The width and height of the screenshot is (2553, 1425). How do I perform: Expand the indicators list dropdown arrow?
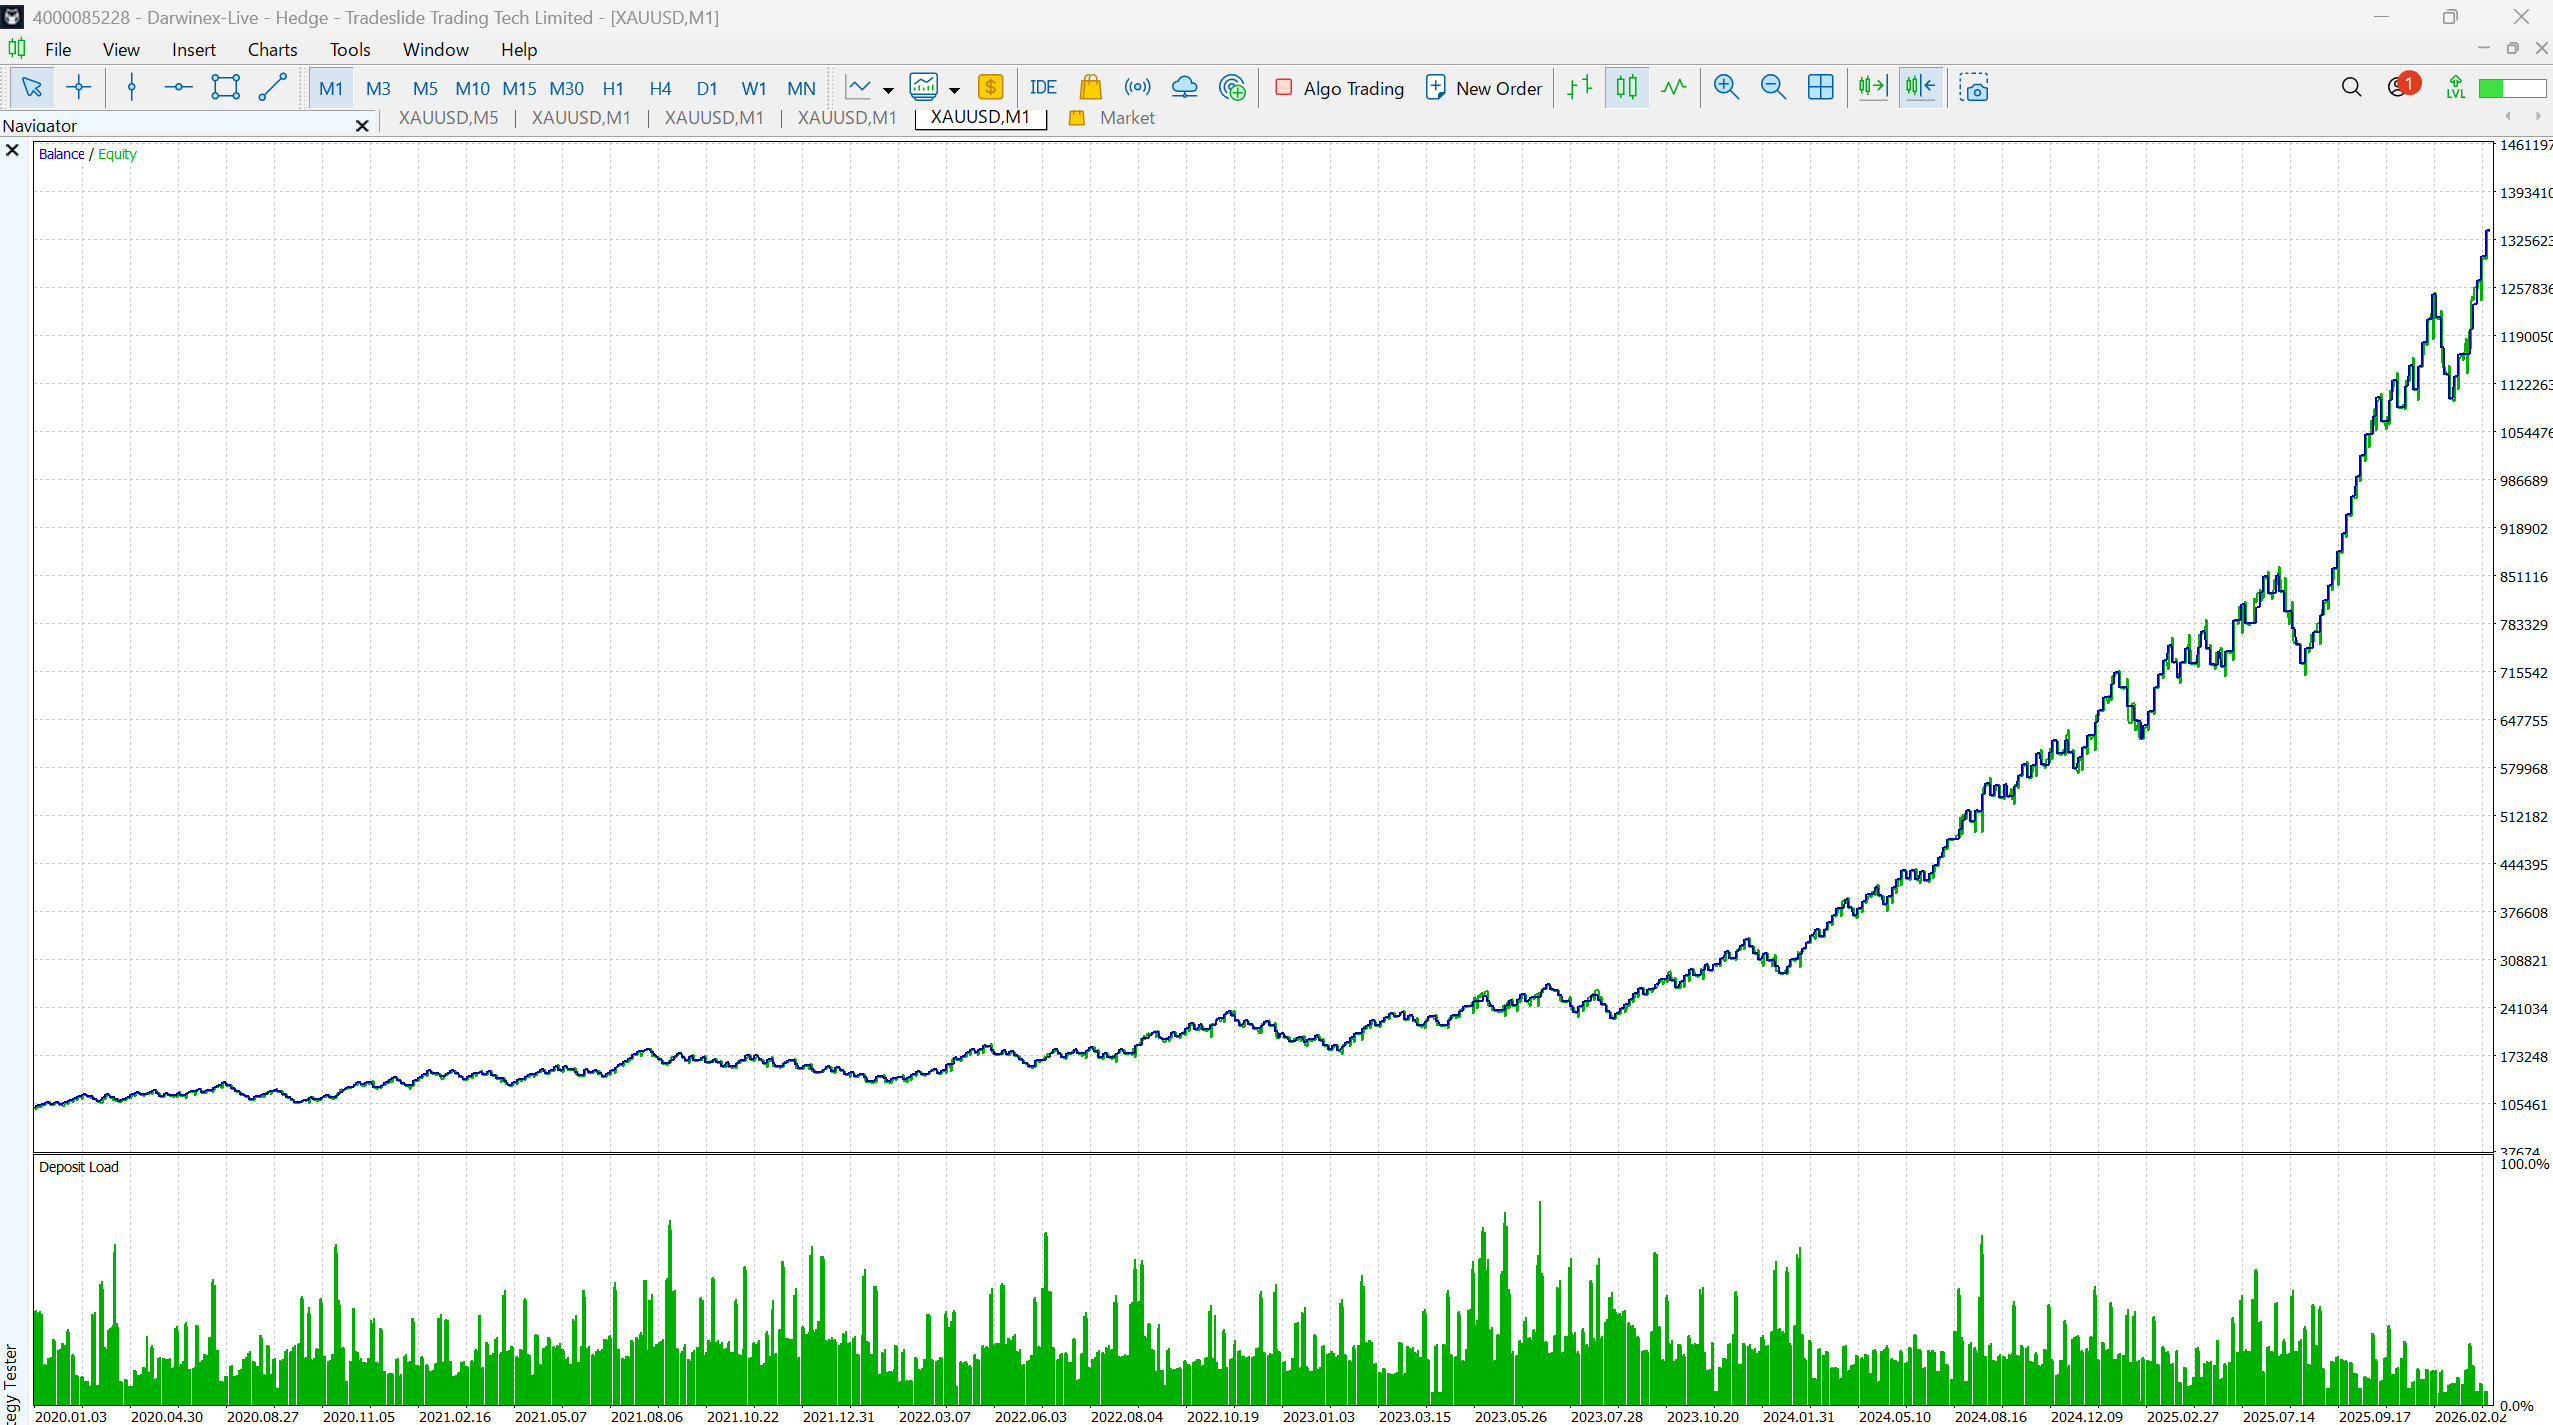coord(955,90)
